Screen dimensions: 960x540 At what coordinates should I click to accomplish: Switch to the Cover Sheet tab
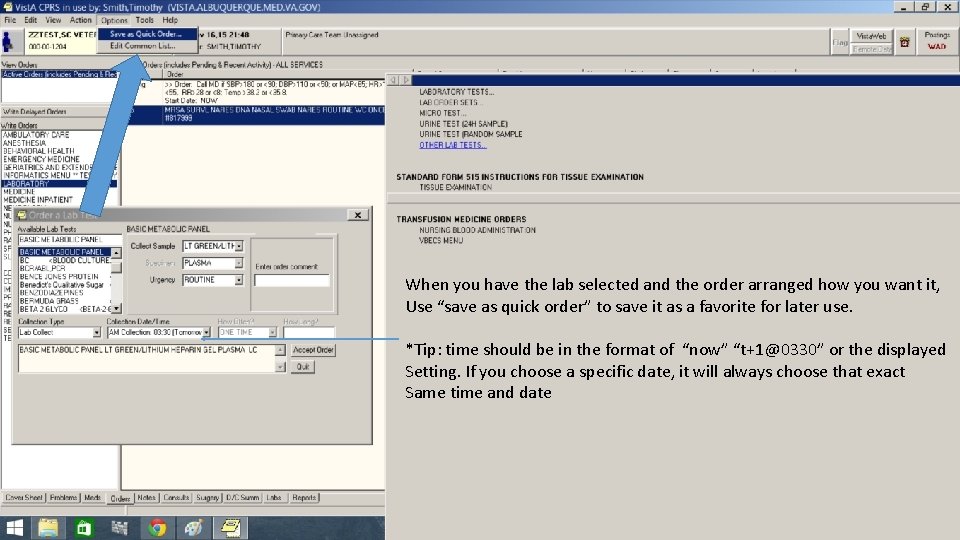pyautogui.click(x=24, y=498)
